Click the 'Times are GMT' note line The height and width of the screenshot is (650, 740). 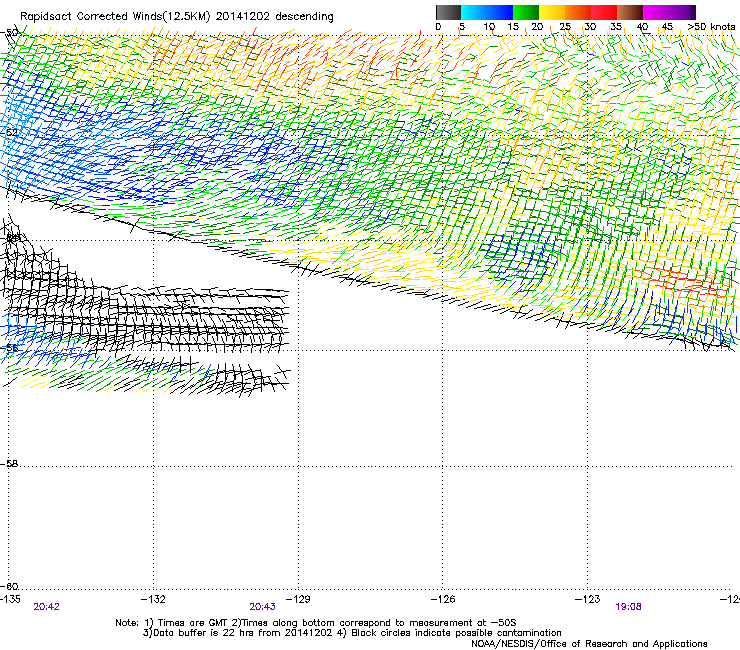pos(316,623)
